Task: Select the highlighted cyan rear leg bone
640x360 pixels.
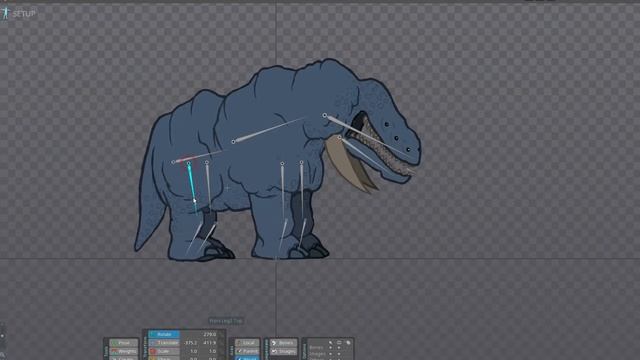Action: 192,186
